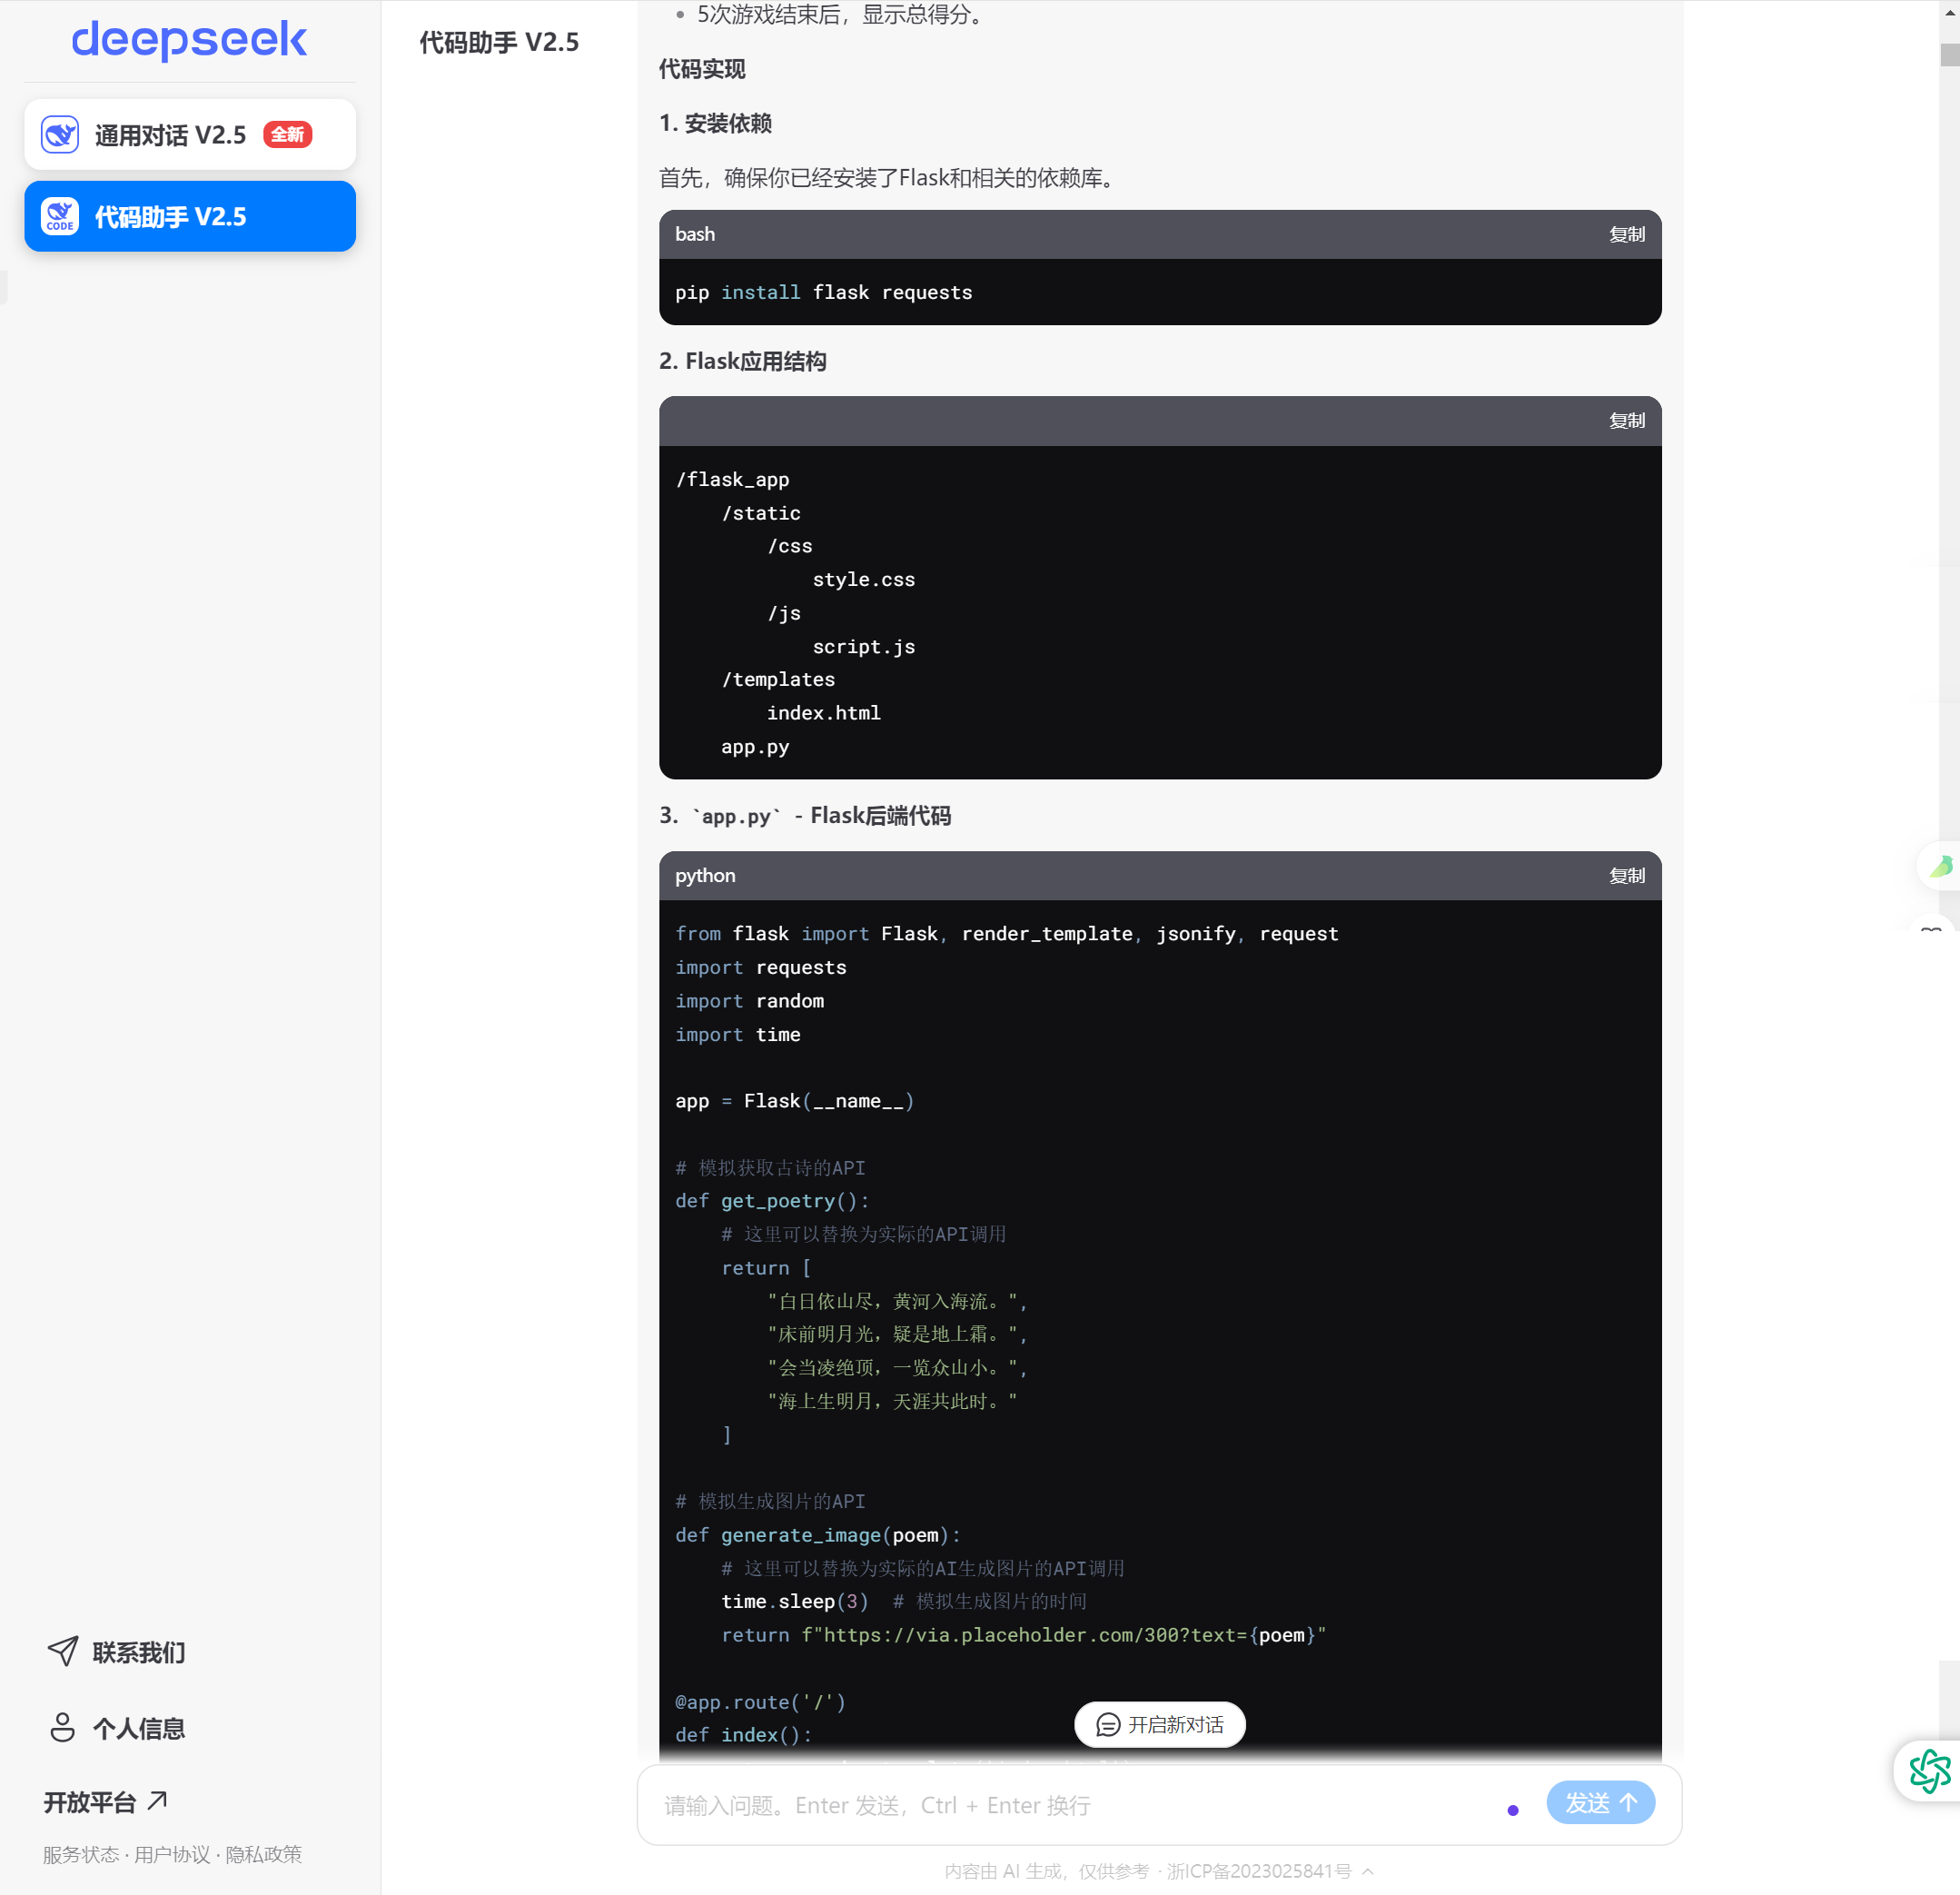Click script.js in the folder structure
This screenshot has width=1960, height=1895.
pyautogui.click(x=863, y=647)
